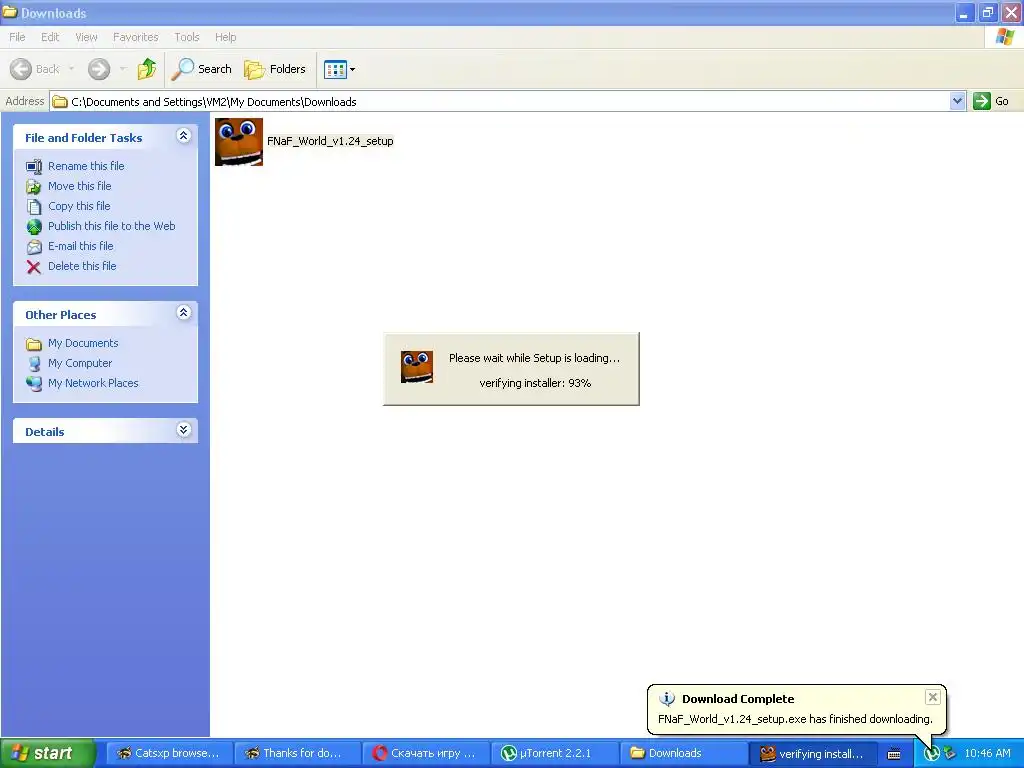Click the My Computer icon in sidebar
The width and height of the screenshot is (1024, 768).
click(34, 364)
